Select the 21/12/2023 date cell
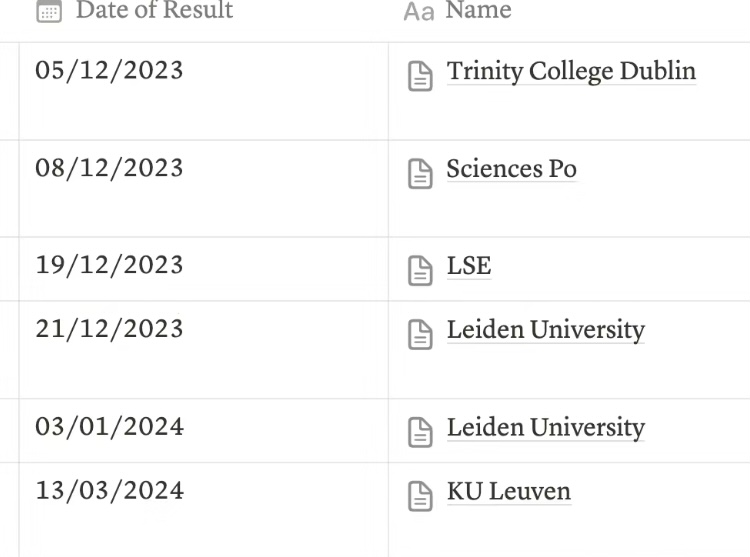This screenshot has height=557, width=750. (x=109, y=329)
